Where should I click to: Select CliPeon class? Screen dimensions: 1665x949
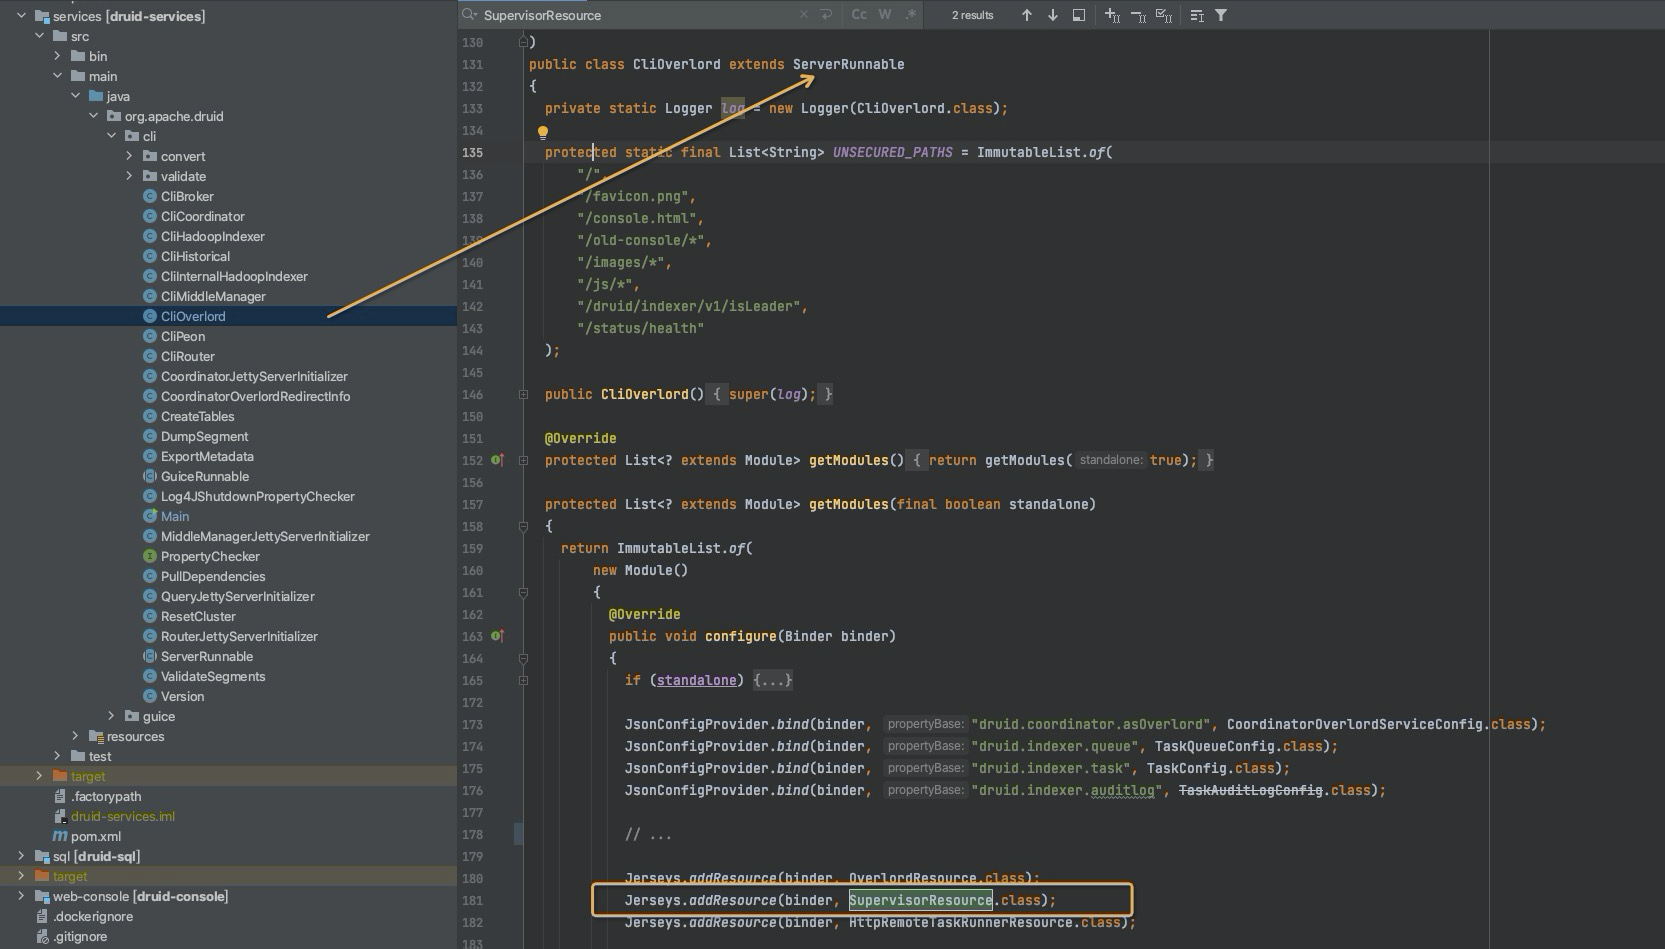click(x=183, y=336)
